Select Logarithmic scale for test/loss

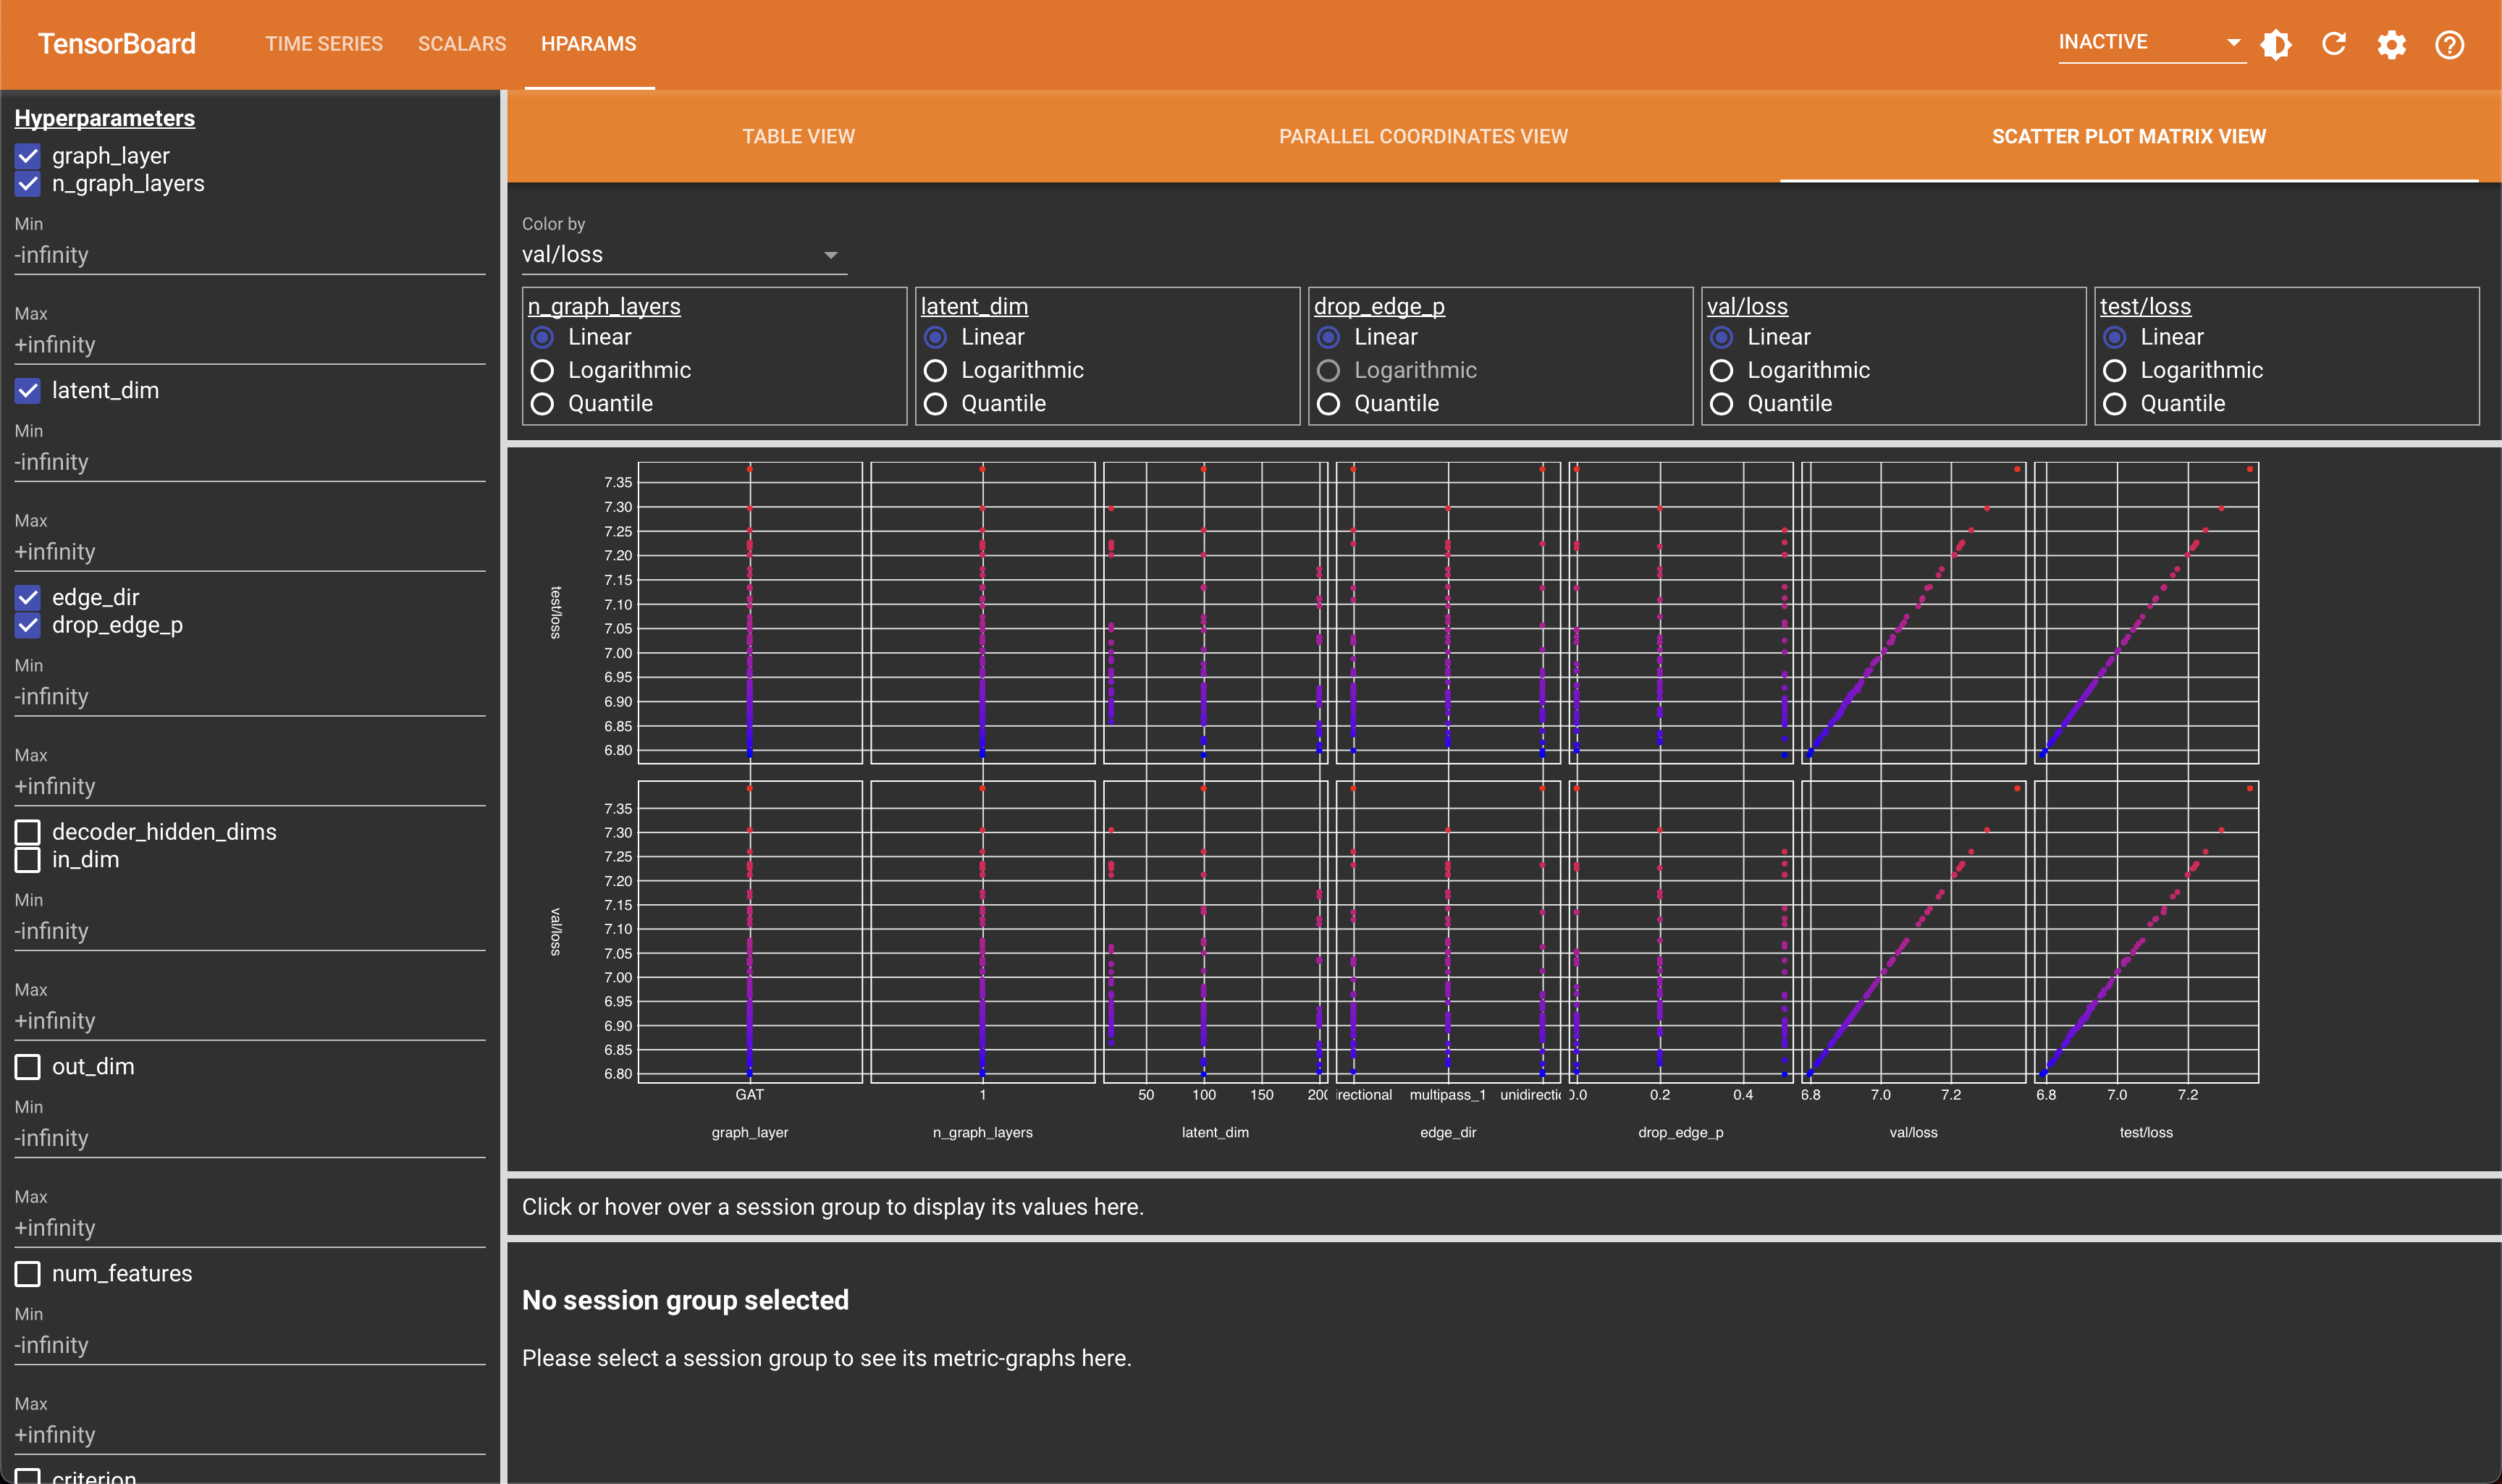(x=2115, y=371)
